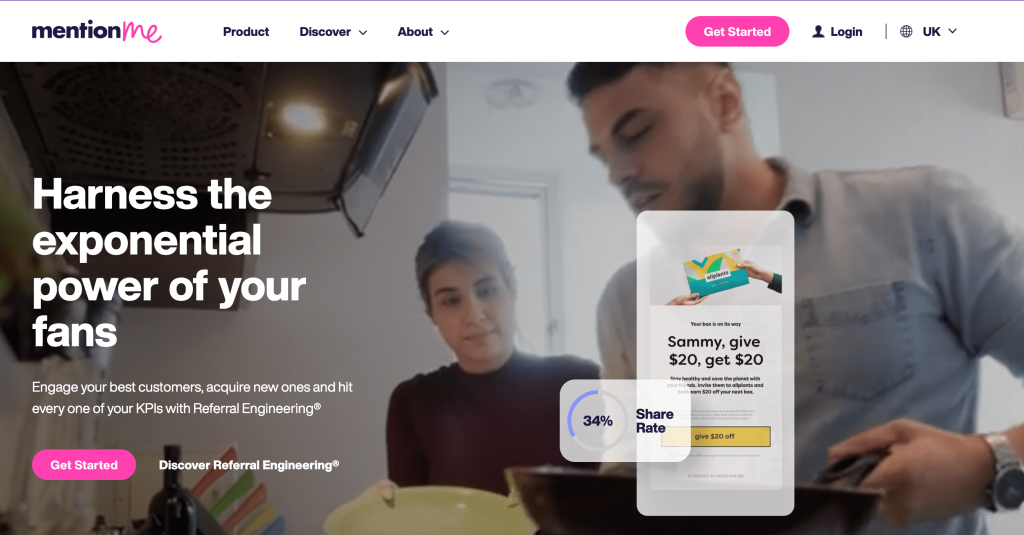
Task: Expand the About dropdown chevron
Action: (x=445, y=32)
